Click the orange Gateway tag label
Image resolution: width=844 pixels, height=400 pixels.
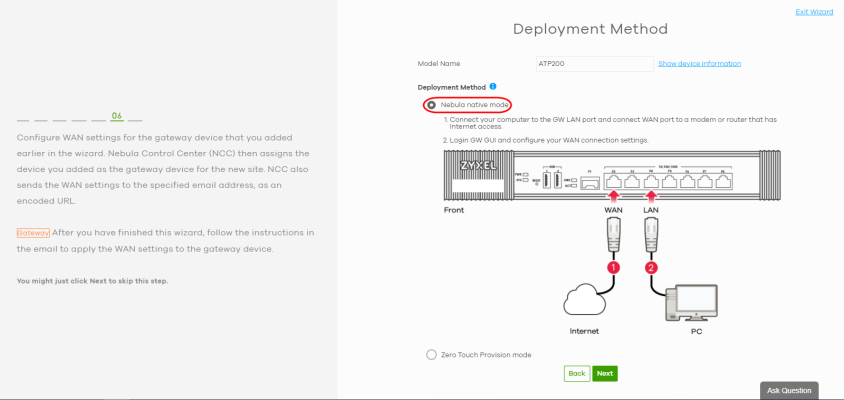point(33,232)
